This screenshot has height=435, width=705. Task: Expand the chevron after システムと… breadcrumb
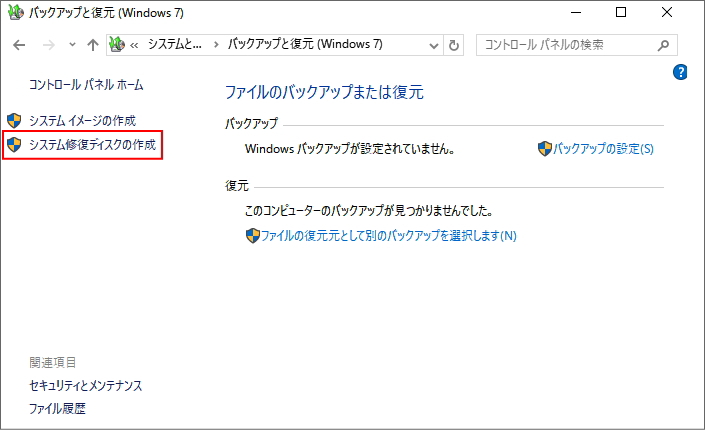click(215, 46)
